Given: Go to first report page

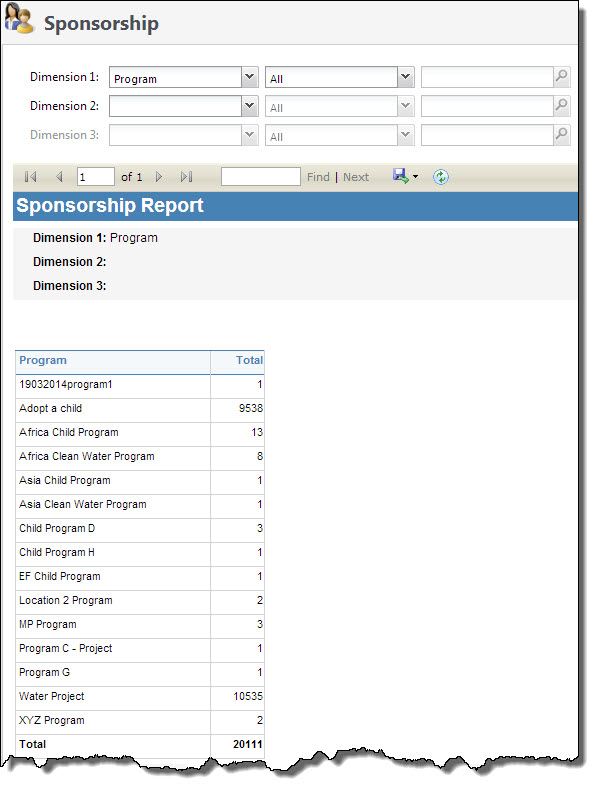Looking at the screenshot, I should point(30,177).
